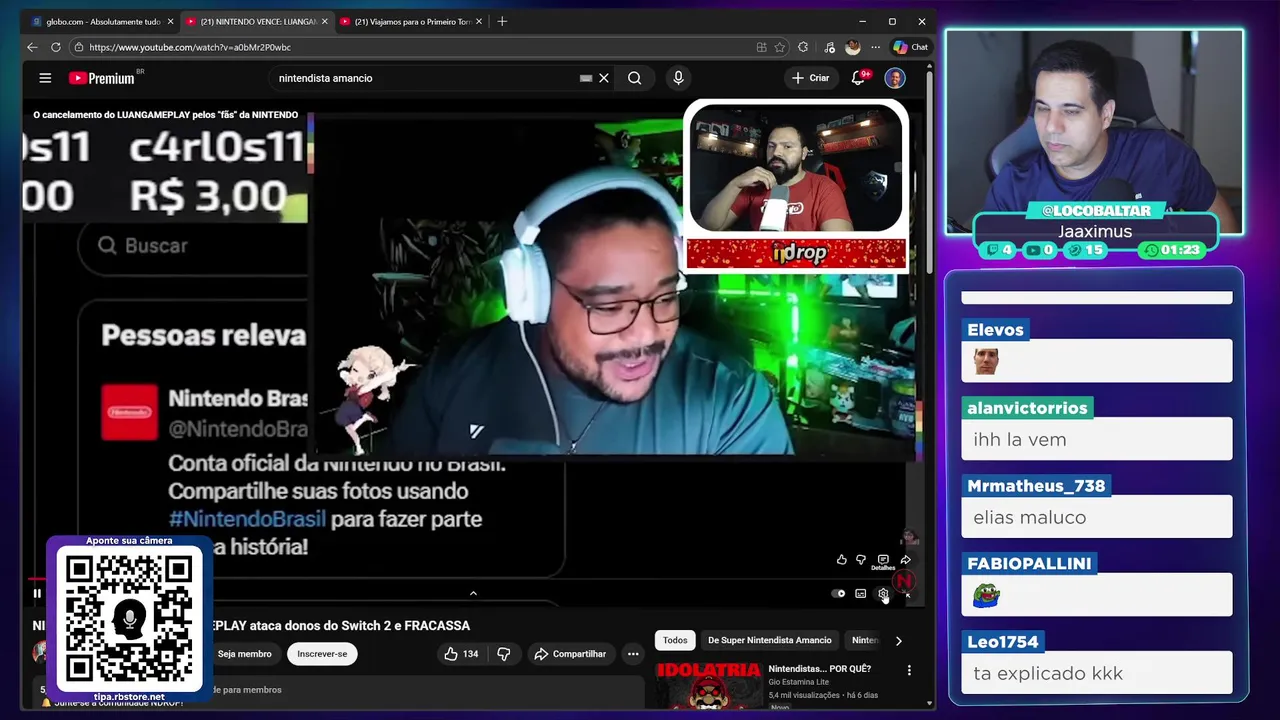Run search with the magnifier button

tap(635, 78)
